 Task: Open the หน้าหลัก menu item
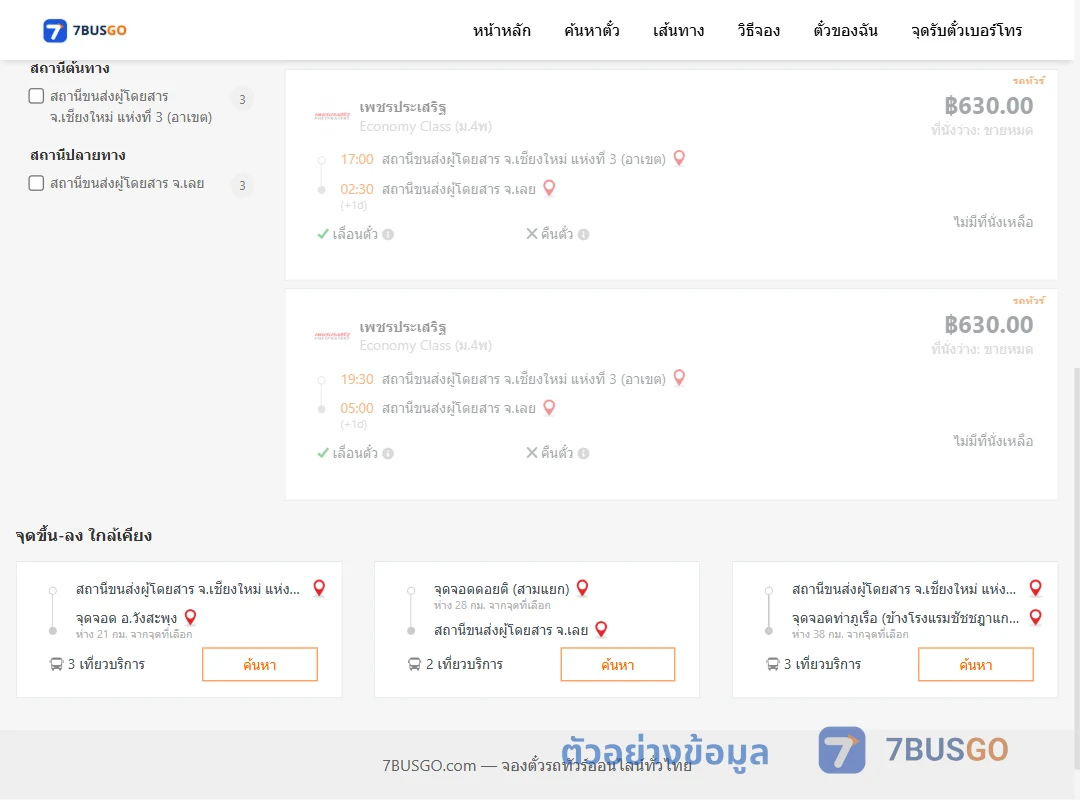click(501, 30)
